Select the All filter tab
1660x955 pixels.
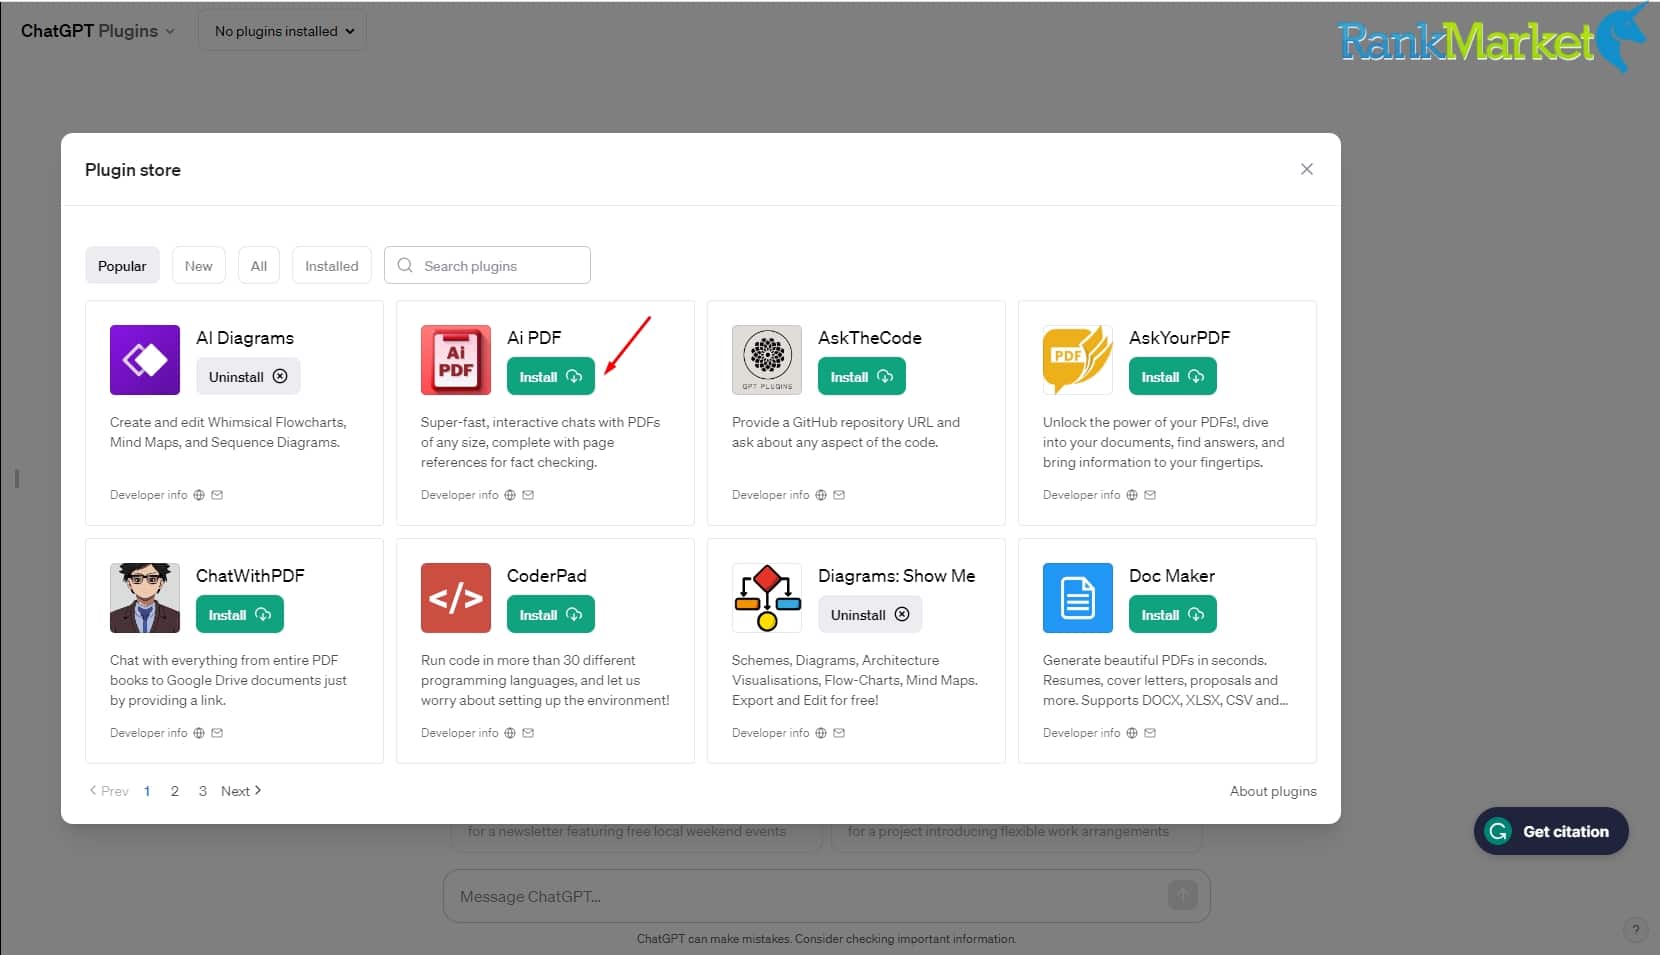click(x=259, y=265)
